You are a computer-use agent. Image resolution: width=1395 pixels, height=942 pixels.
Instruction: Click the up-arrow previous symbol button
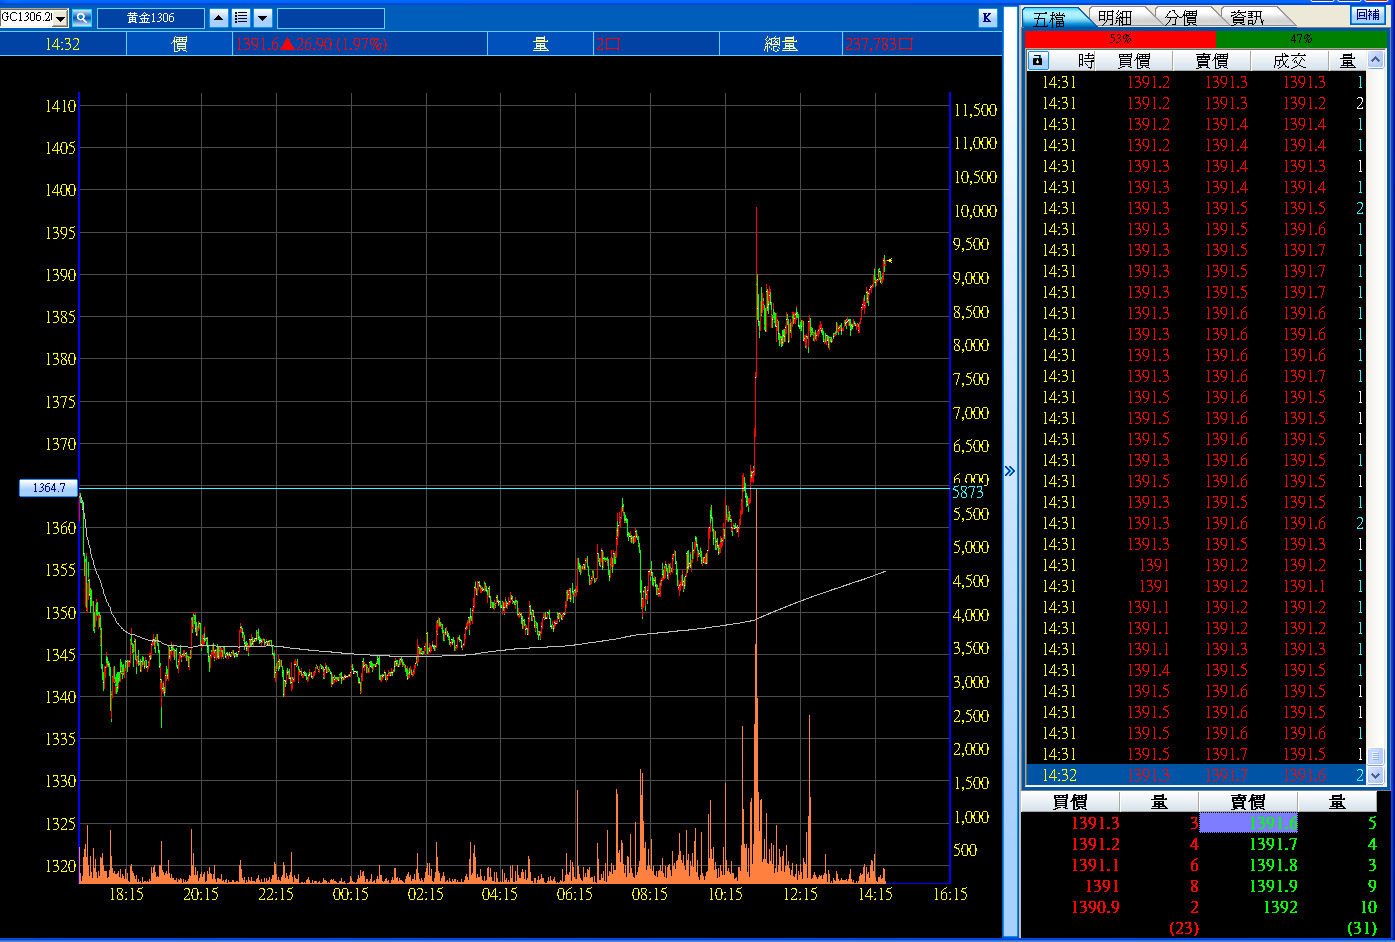219,18
